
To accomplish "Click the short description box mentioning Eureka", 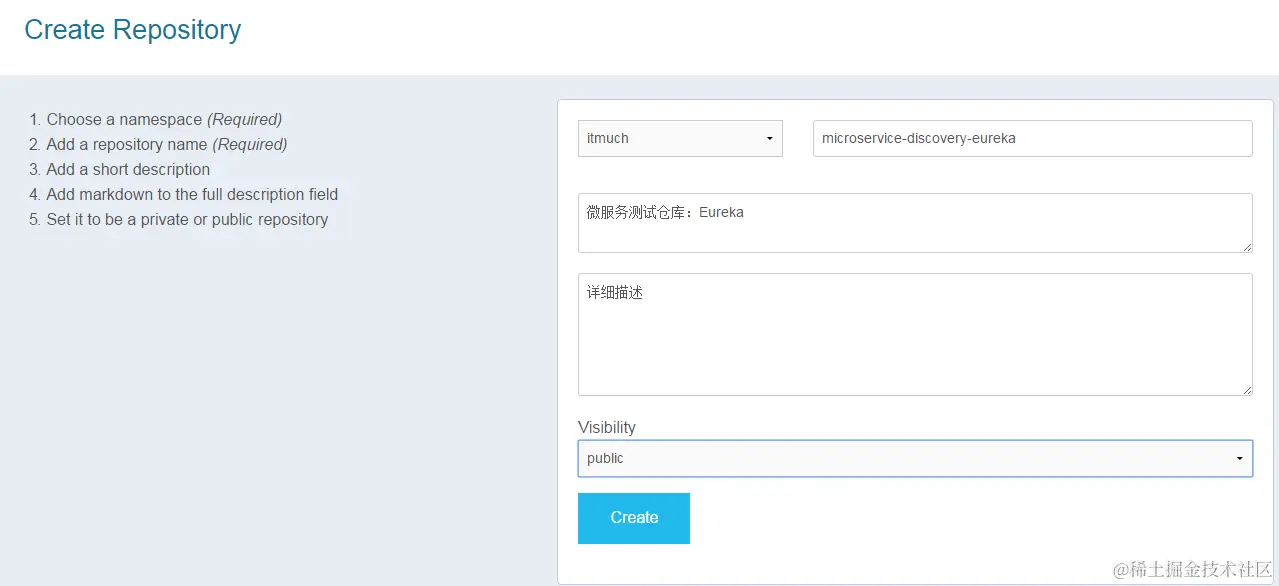I will (915, 223).
